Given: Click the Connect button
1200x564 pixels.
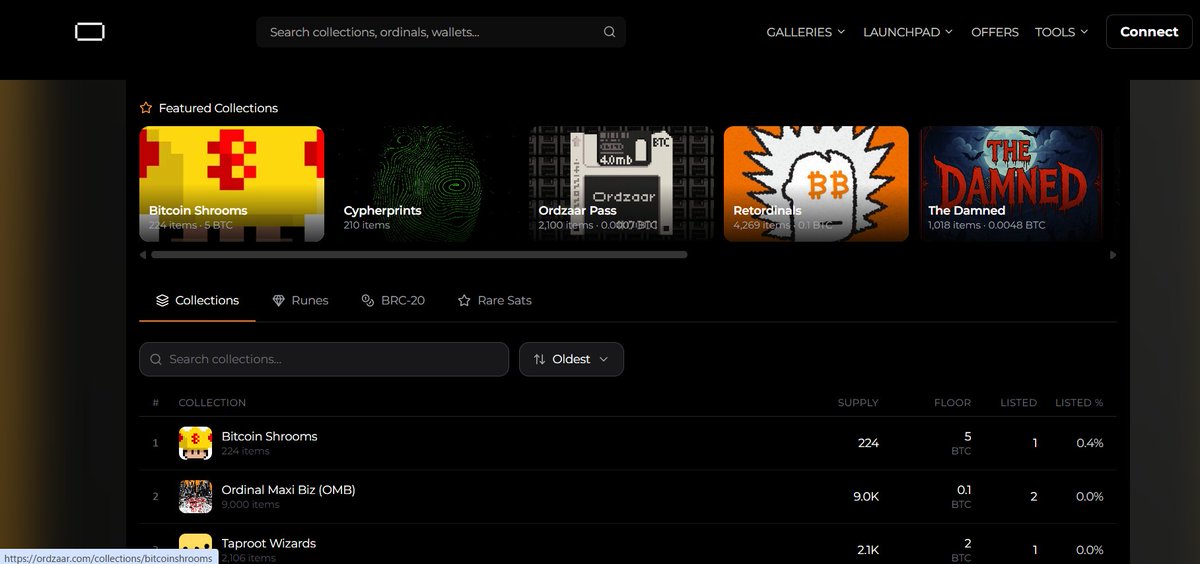Looking at the screenshot, I should pos(1149,32).
